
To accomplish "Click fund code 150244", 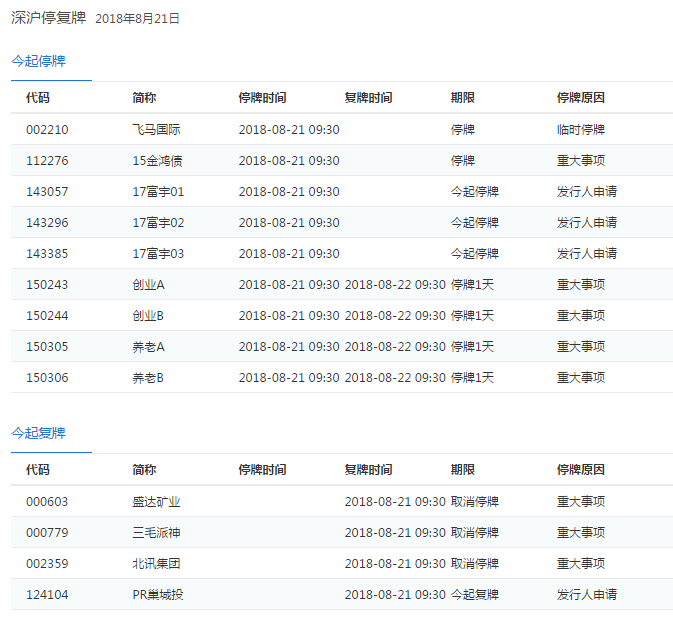I will point(47,316).
